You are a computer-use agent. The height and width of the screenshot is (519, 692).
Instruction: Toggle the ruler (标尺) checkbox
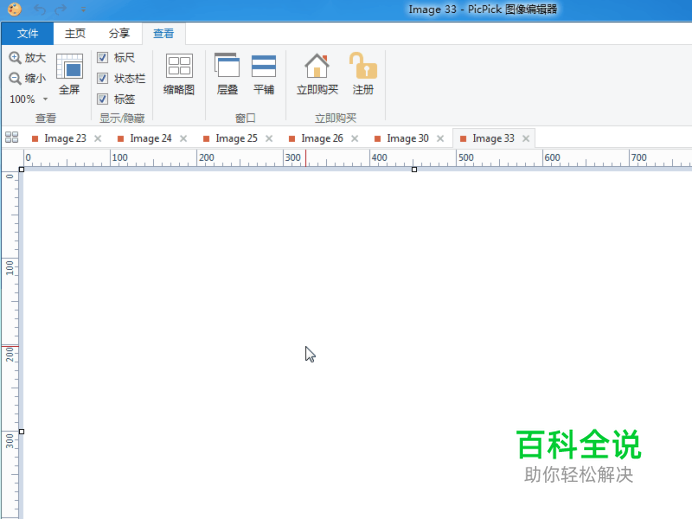tap(102, 57)
